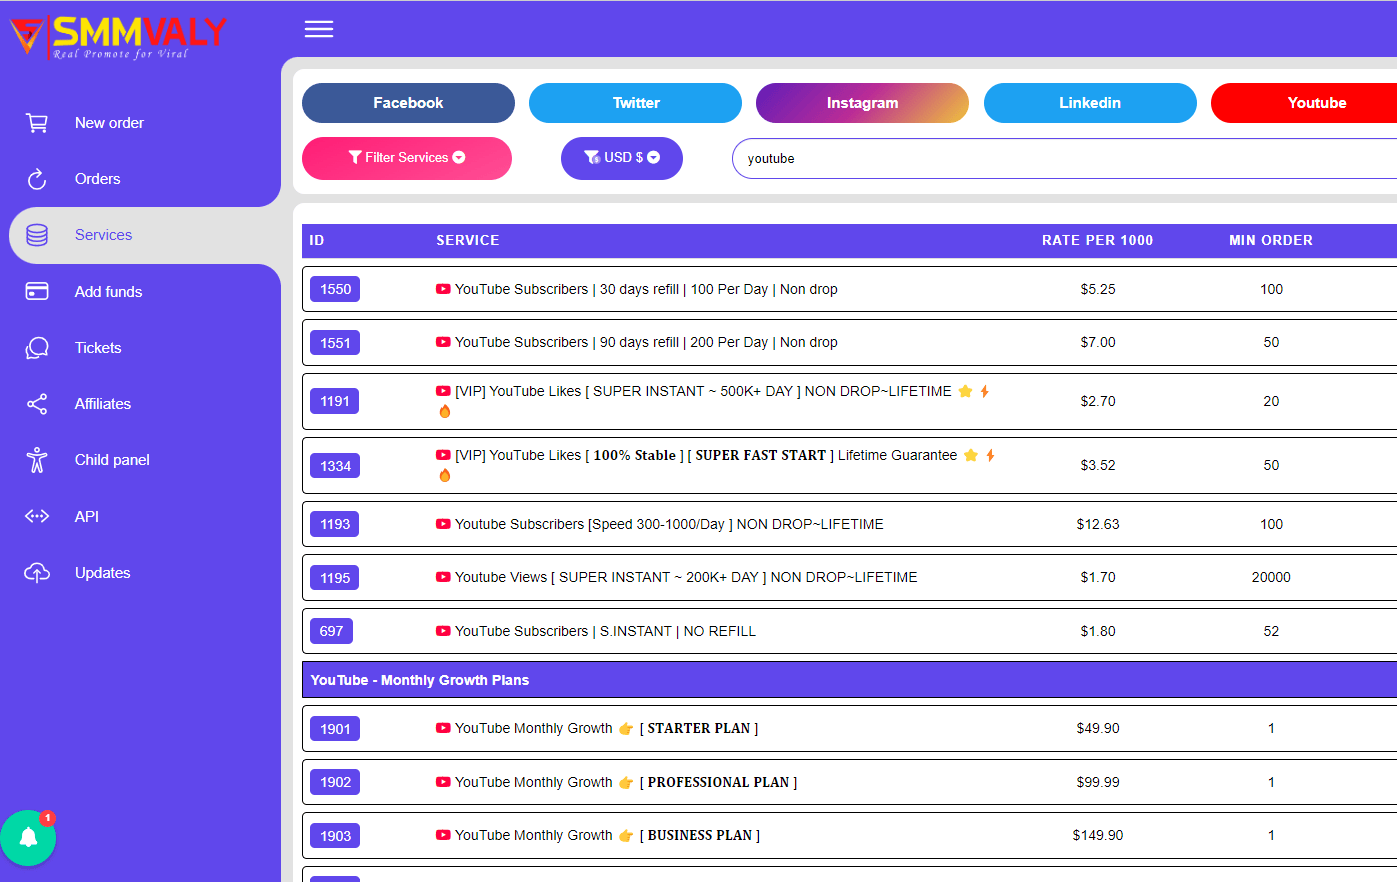Click the Tickets chat bubble icon
1397x882 pixels.
tap(37, 348)
